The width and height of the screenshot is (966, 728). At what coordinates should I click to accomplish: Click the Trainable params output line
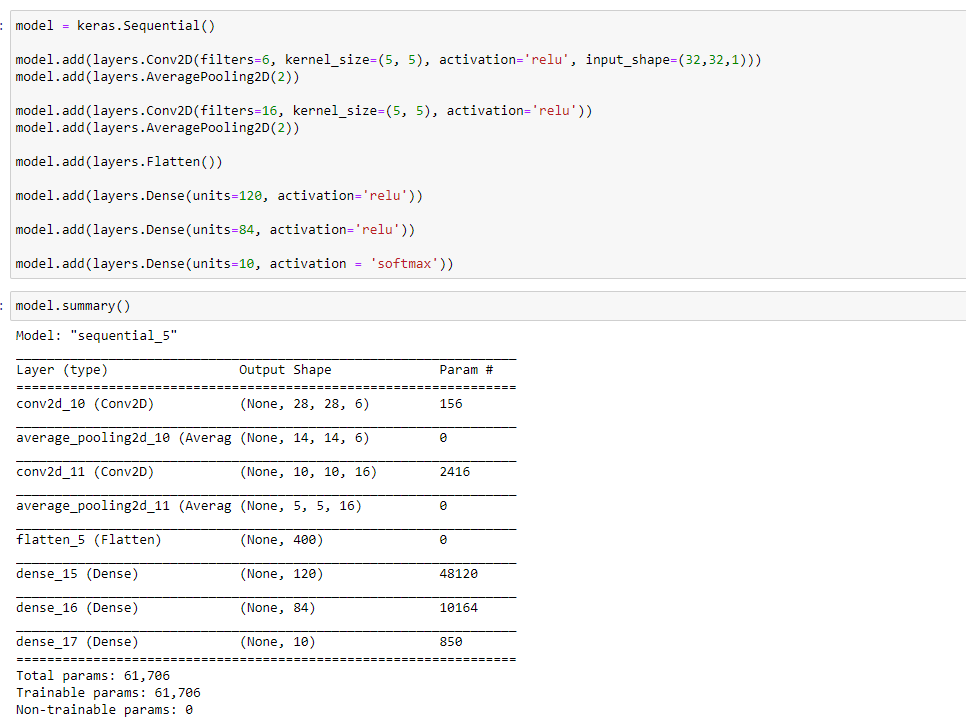click(x=100, y=692)
